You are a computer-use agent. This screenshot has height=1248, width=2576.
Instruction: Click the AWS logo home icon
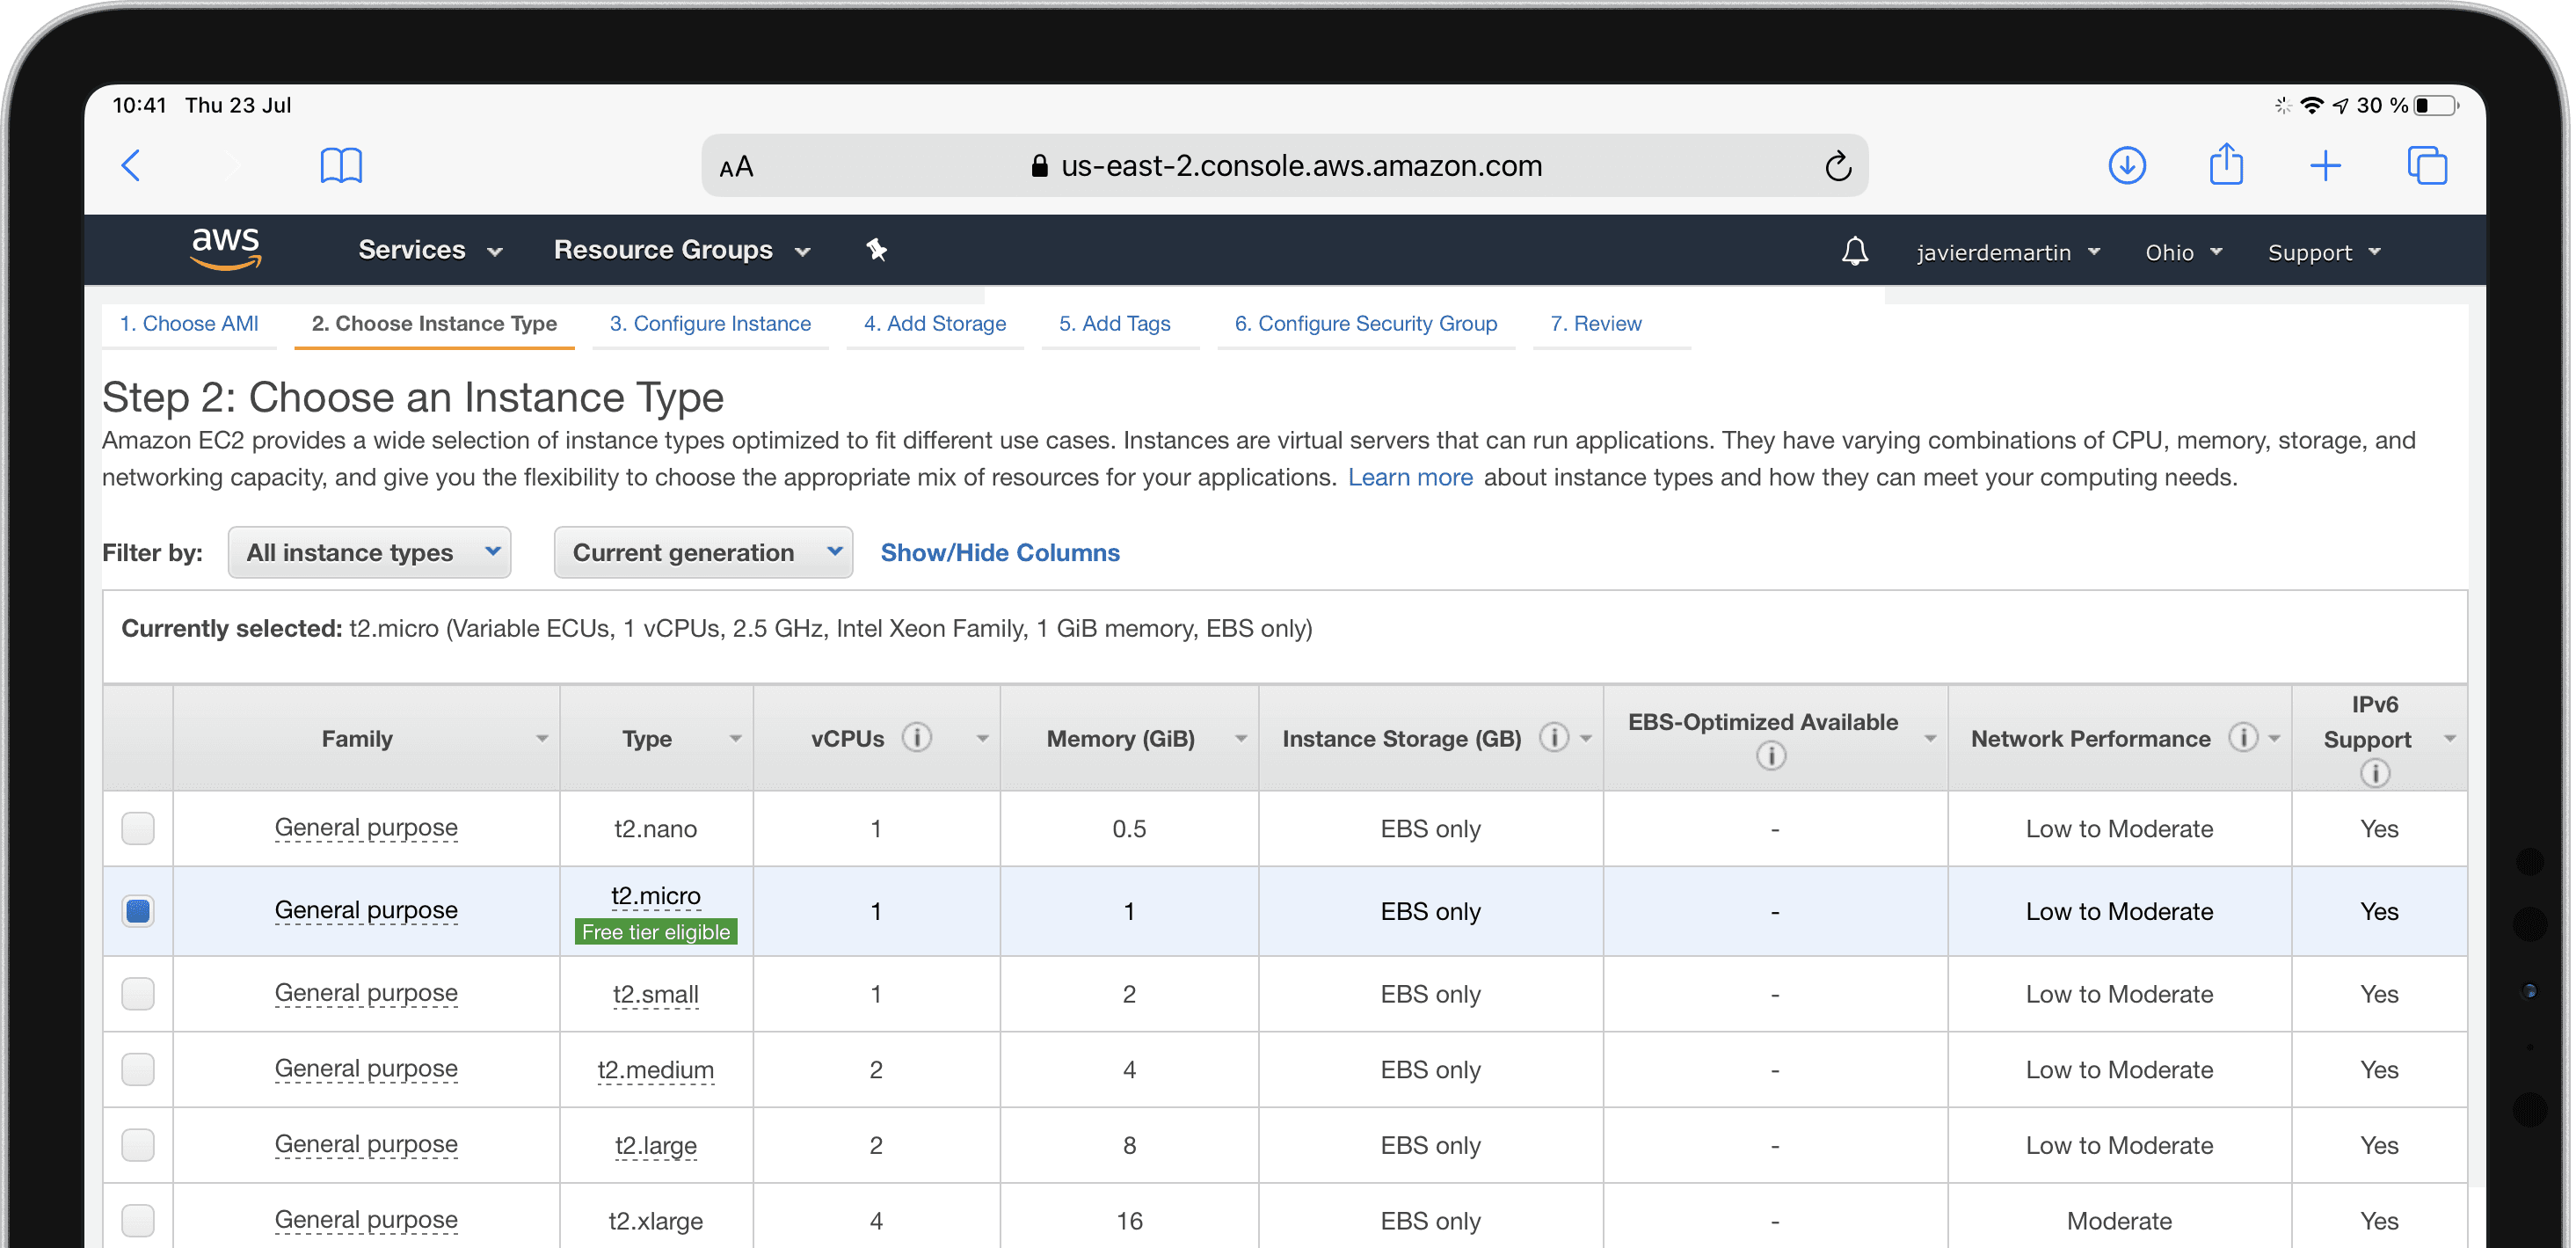[x=226, y=248]
